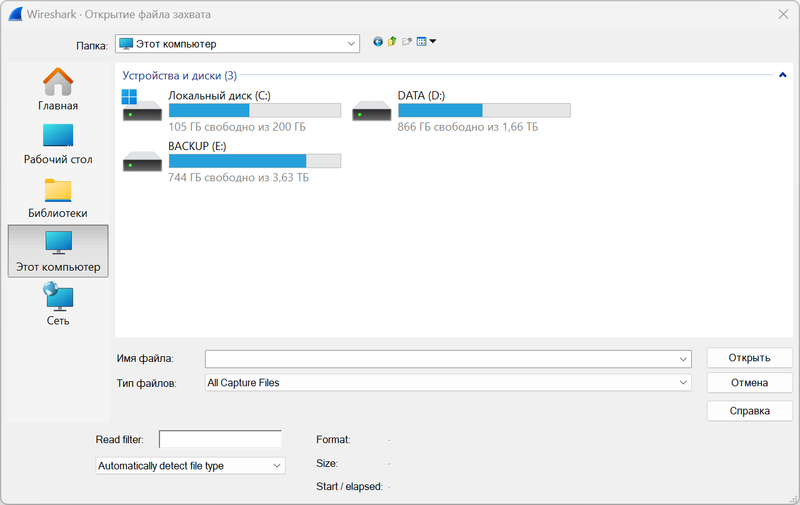Select the Локальный диск (C:) drive icon
800x505 pixels.
click(142, 106)
